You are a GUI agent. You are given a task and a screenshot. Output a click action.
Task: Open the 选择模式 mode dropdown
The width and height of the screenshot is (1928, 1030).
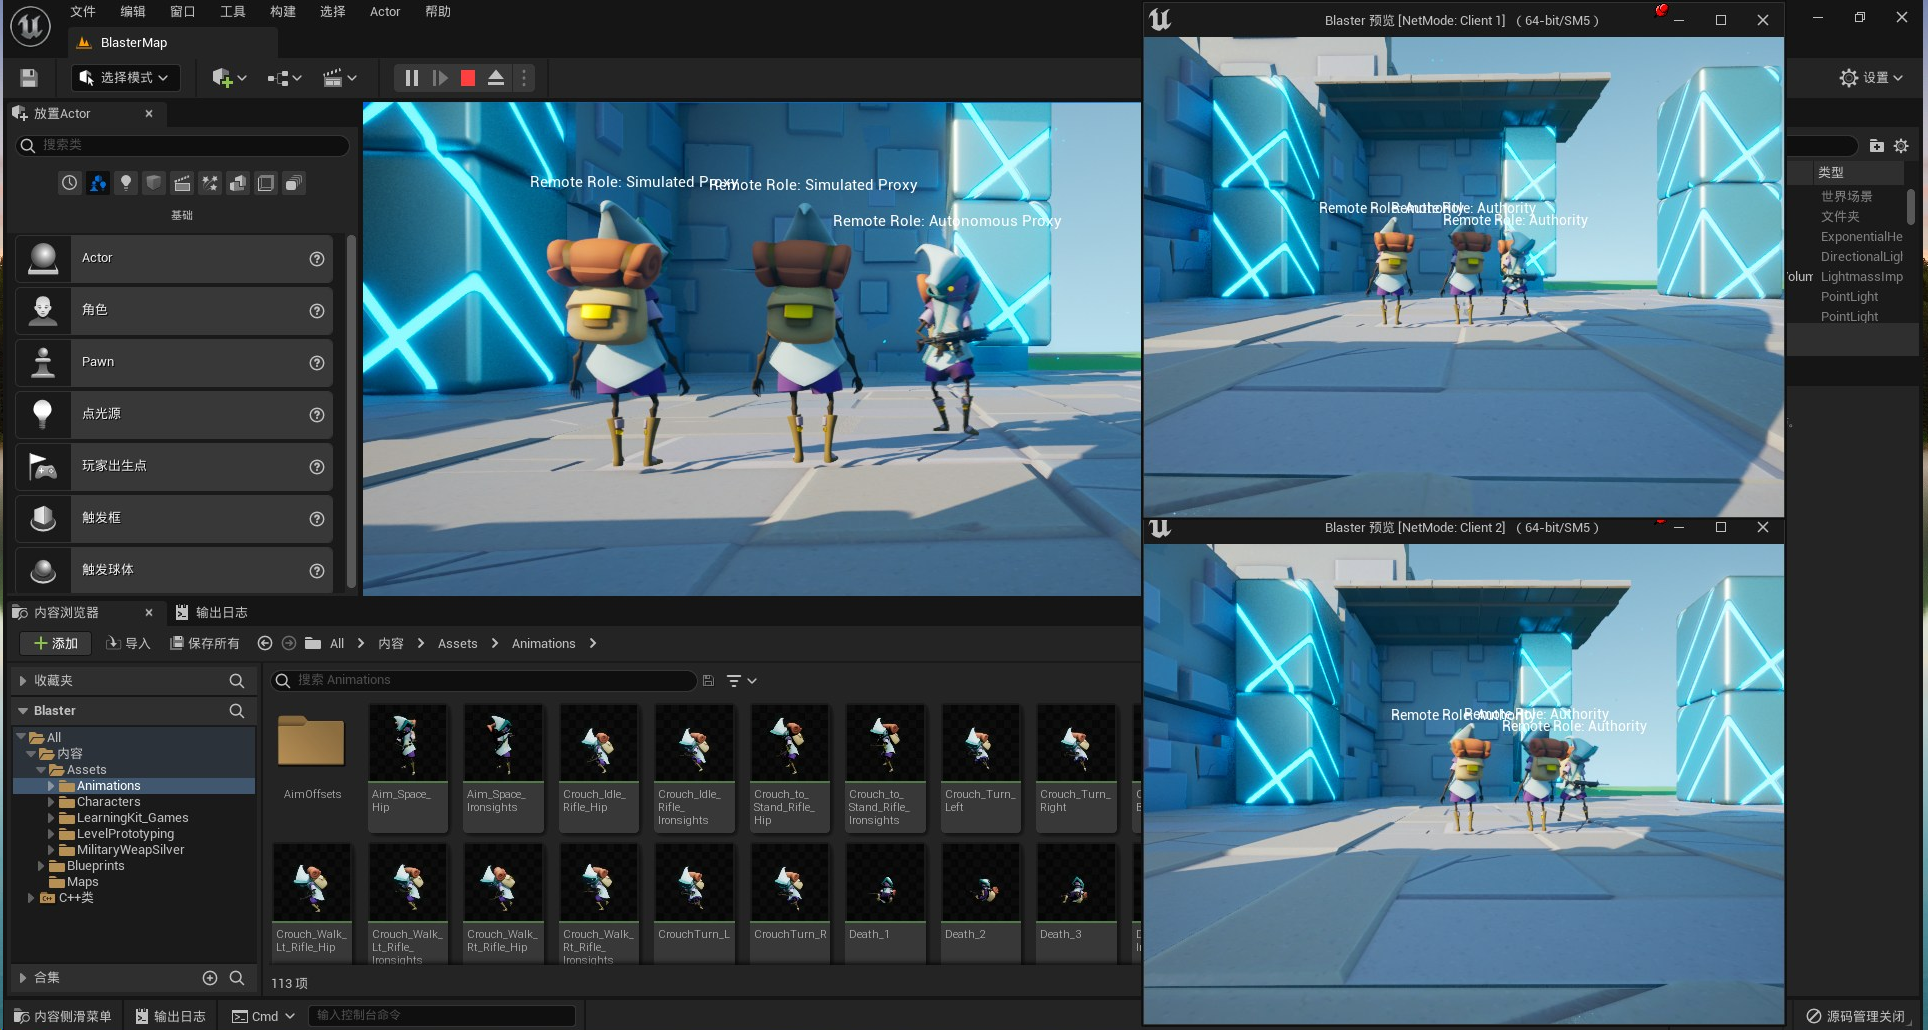tap(125, 78)
